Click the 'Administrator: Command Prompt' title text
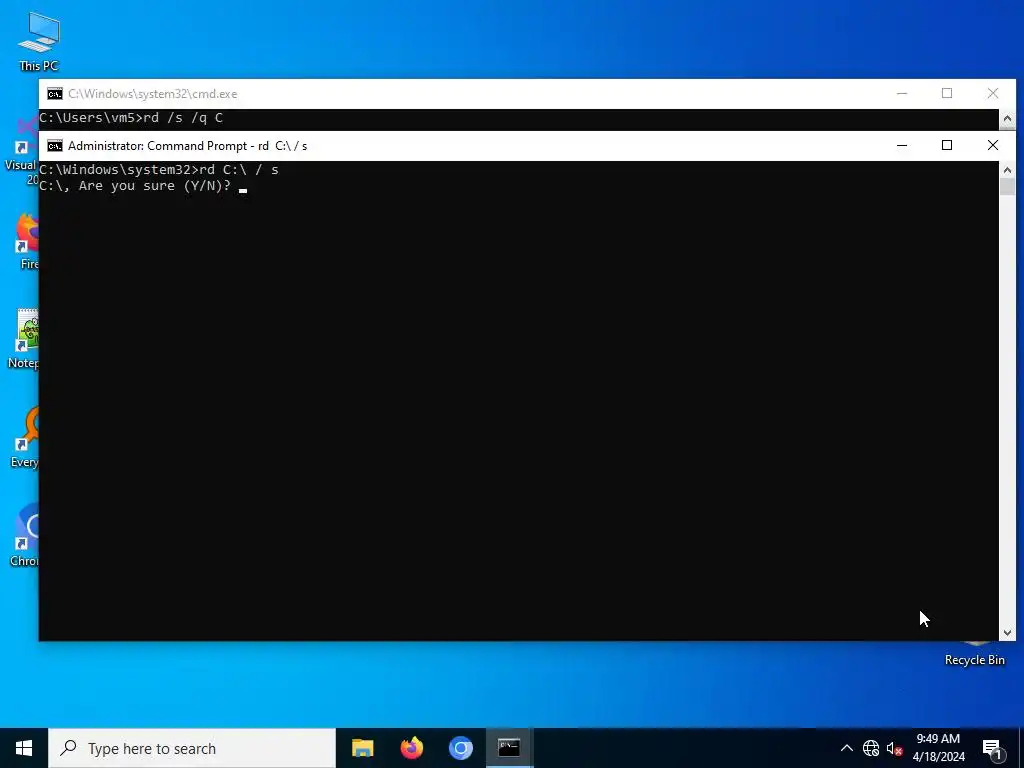The image size is (1024, 768). coord(157,146)
